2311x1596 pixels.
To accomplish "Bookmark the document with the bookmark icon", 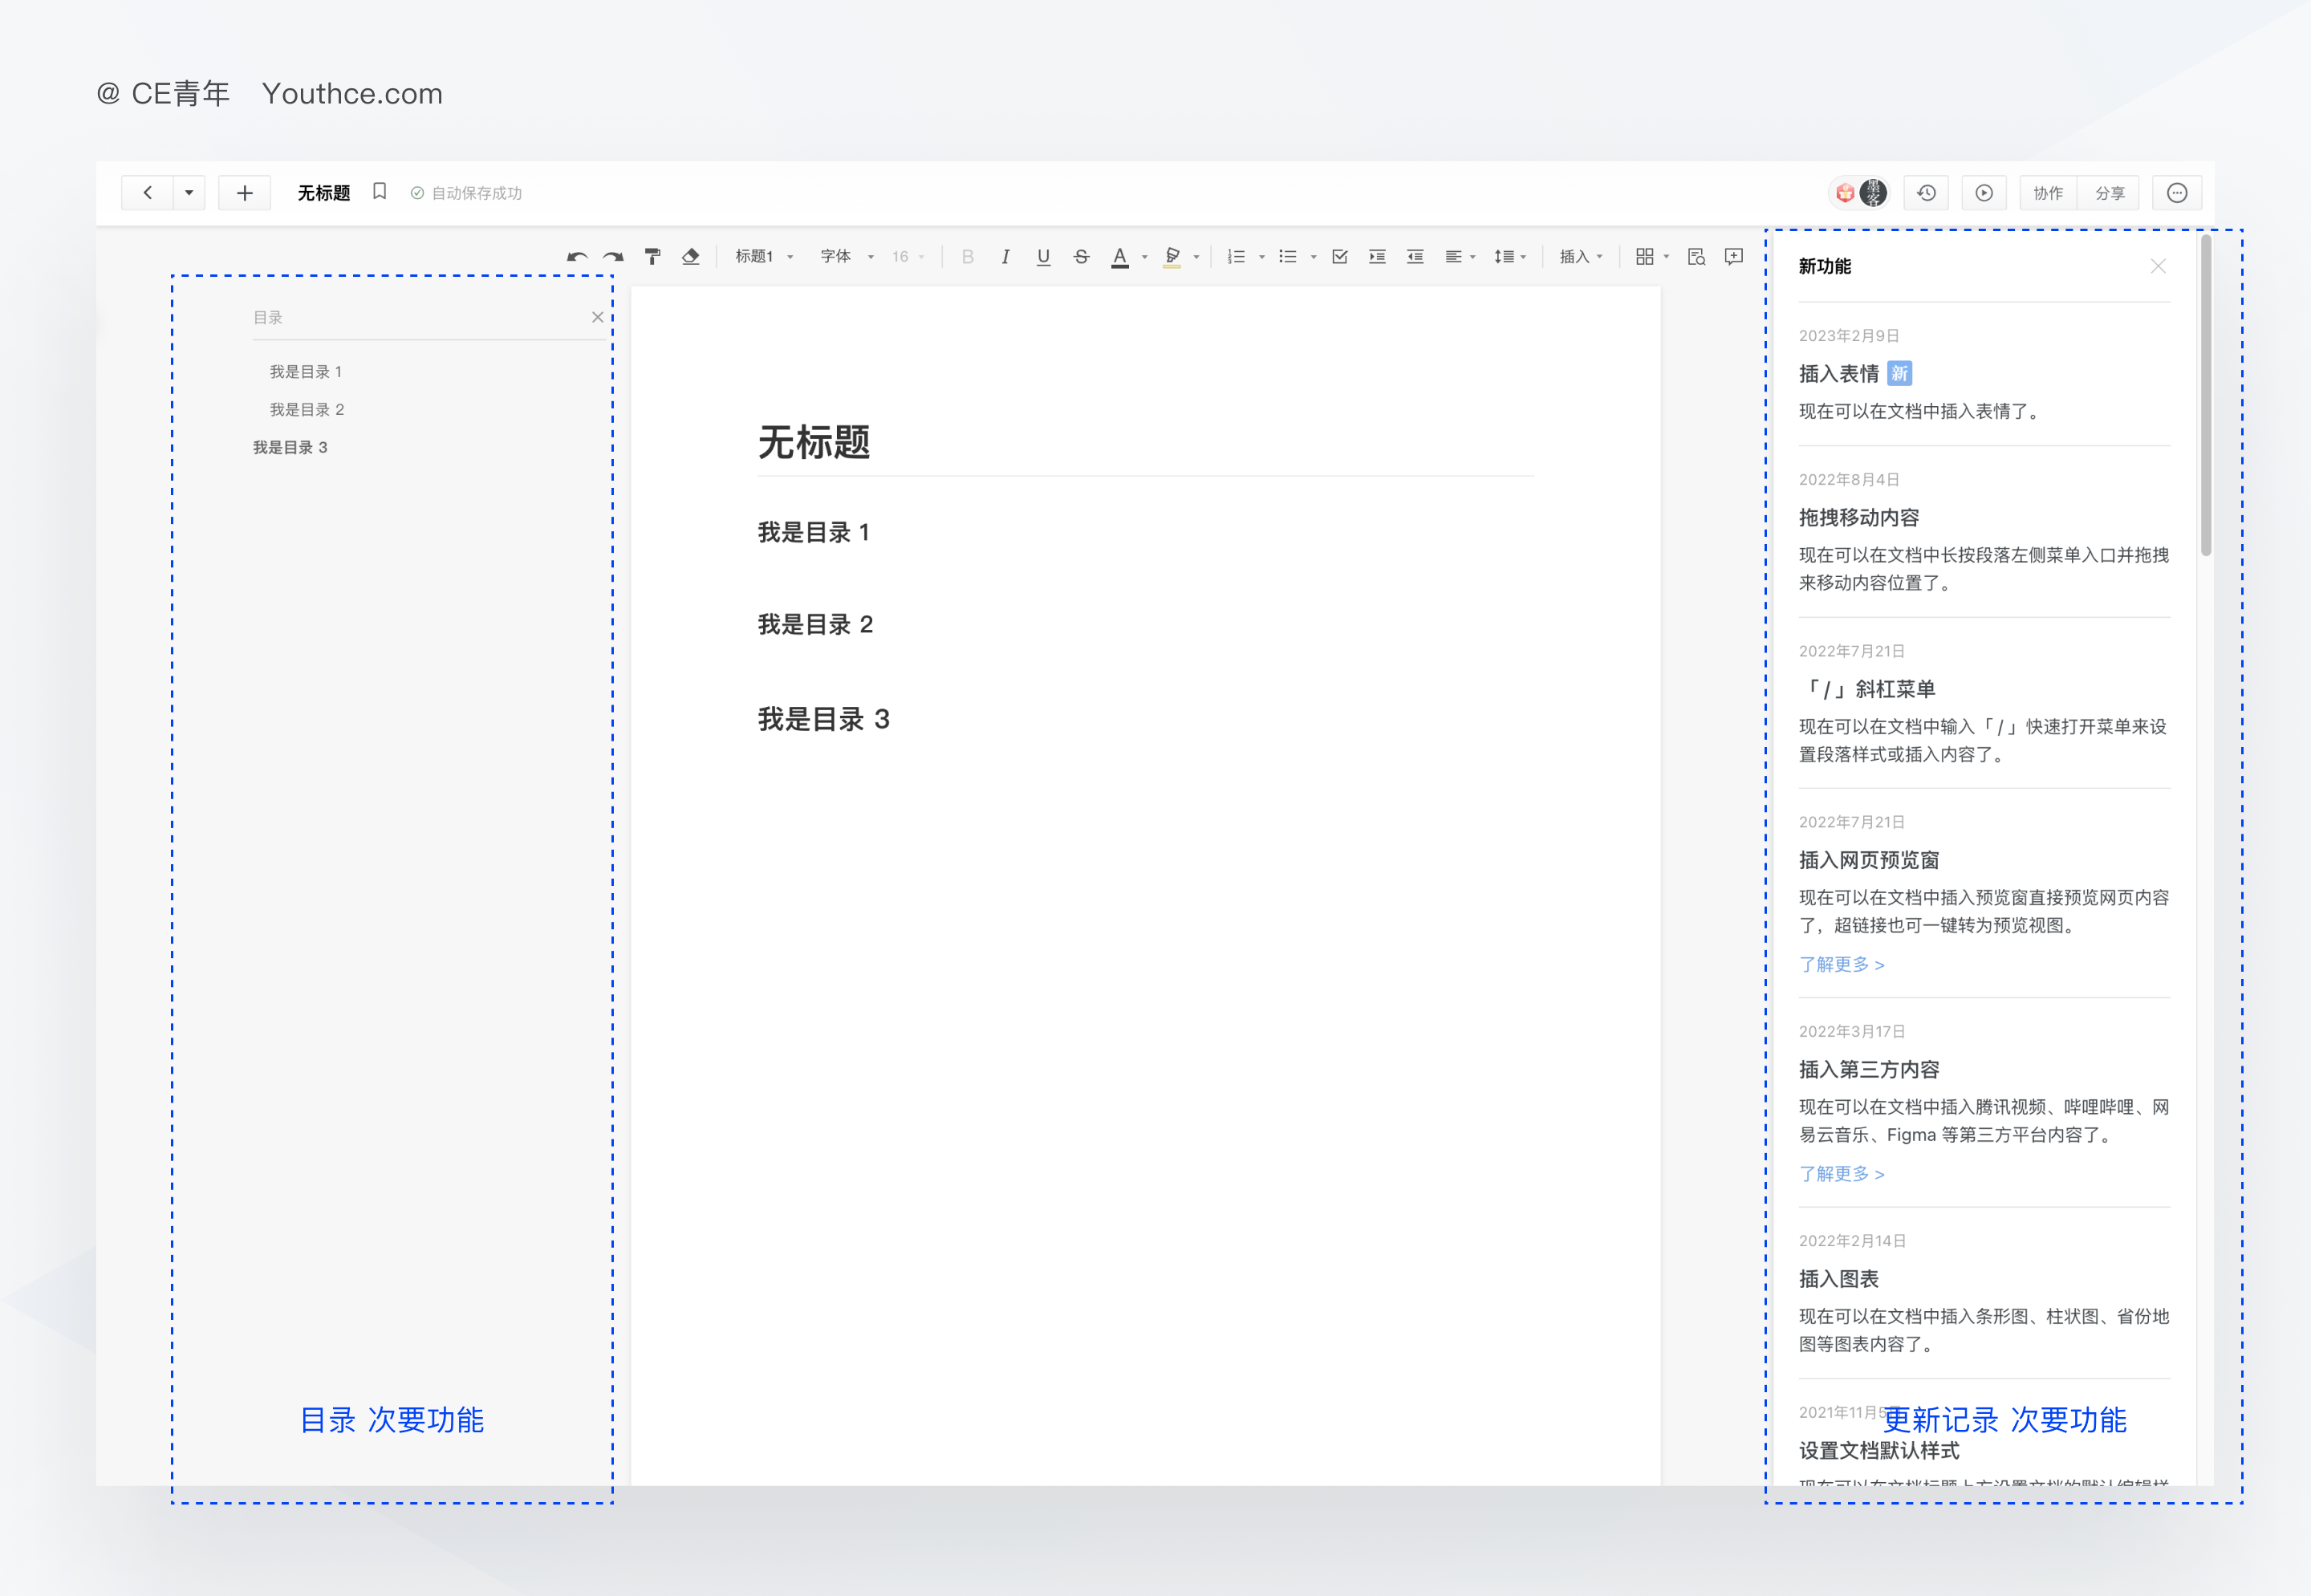I will tap(379, 192).
